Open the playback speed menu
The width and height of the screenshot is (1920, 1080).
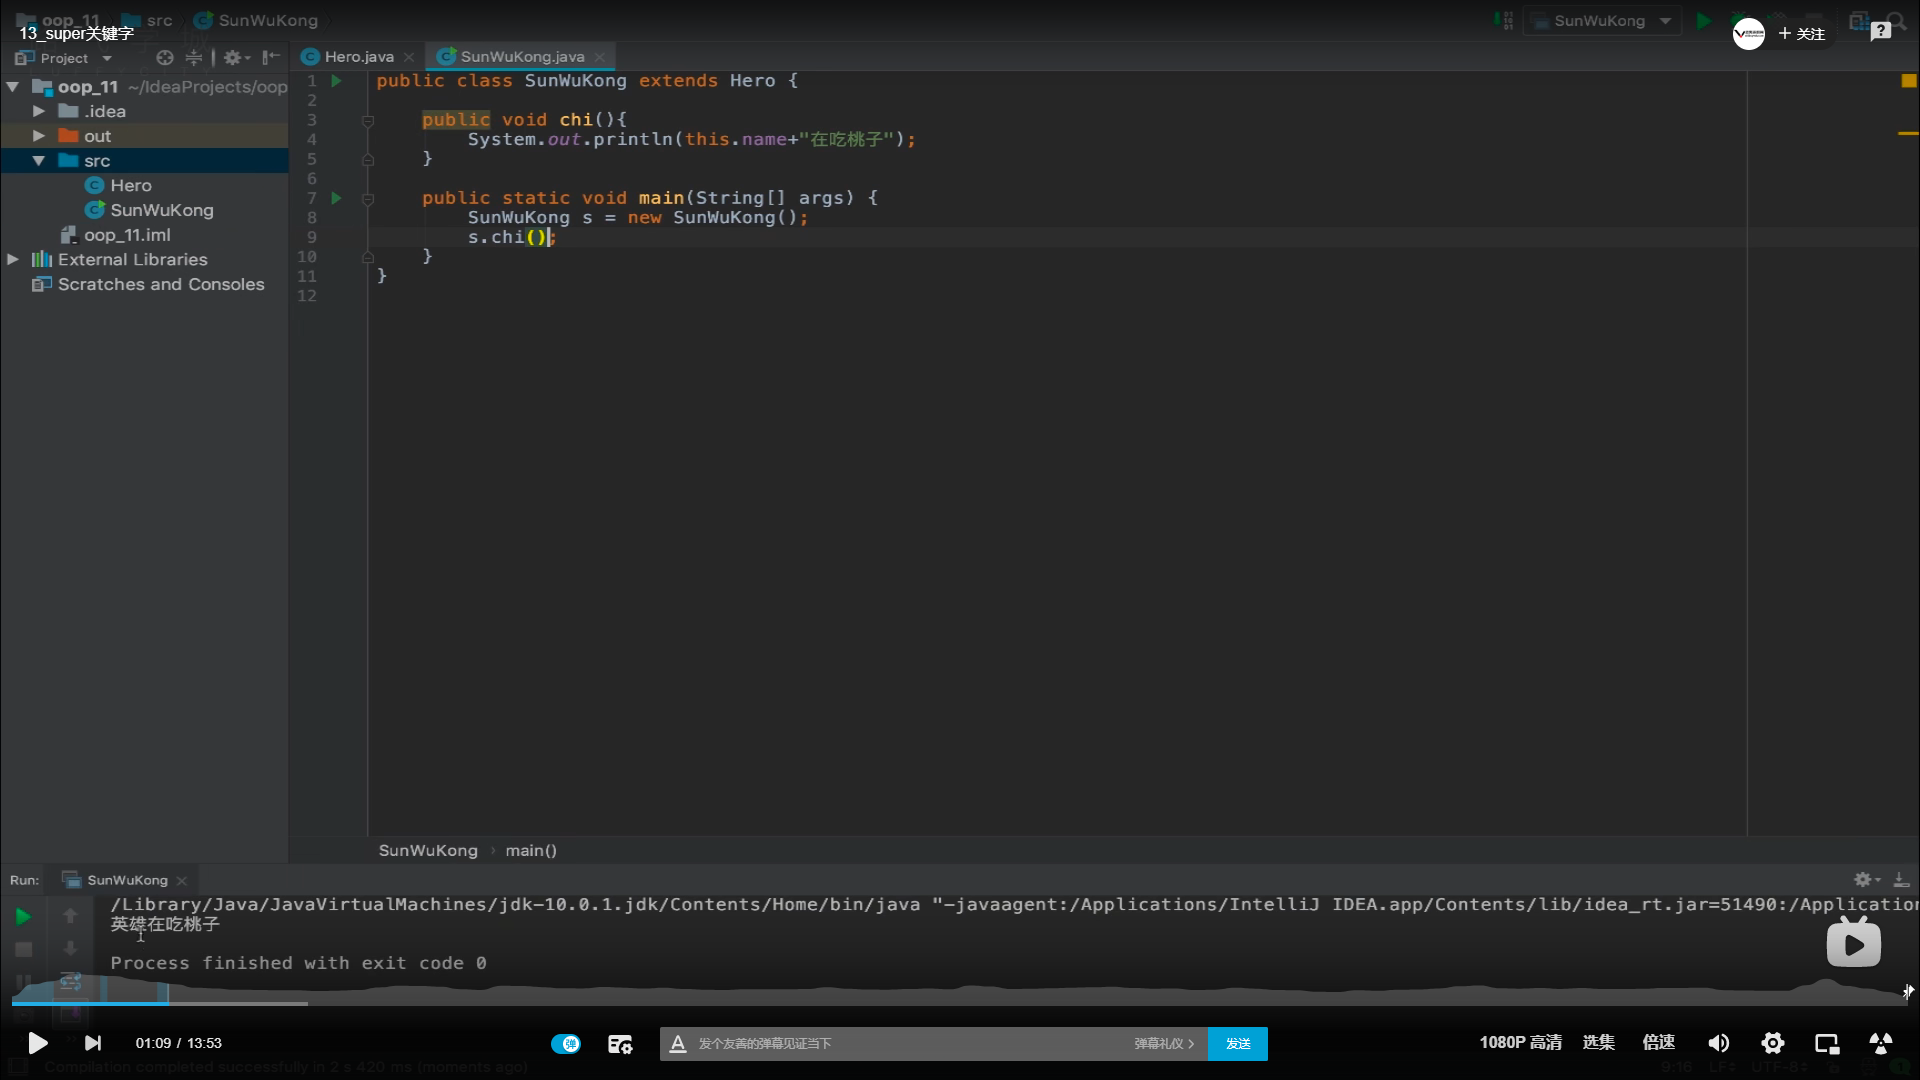(x=1658, y=1042)
